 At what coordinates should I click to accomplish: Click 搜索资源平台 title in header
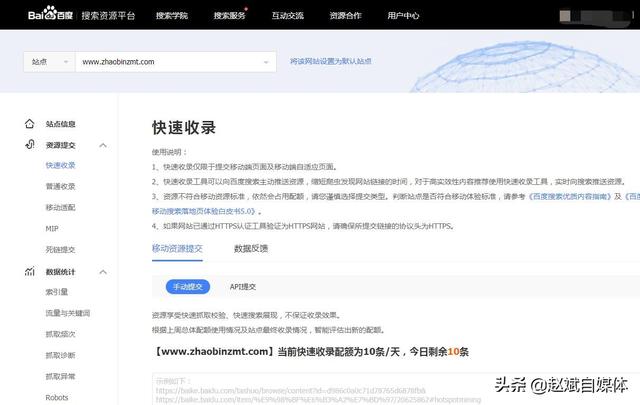(x=108, y=16)
